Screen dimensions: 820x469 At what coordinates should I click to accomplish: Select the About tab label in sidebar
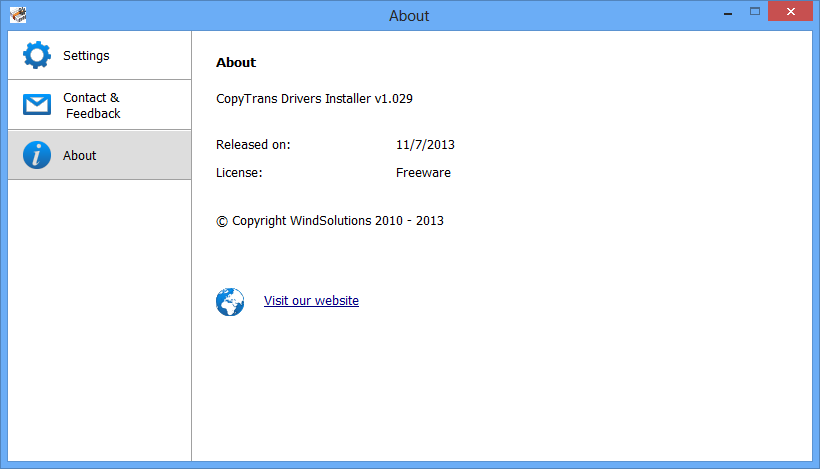pyautogui.click(x=79, y=155)
